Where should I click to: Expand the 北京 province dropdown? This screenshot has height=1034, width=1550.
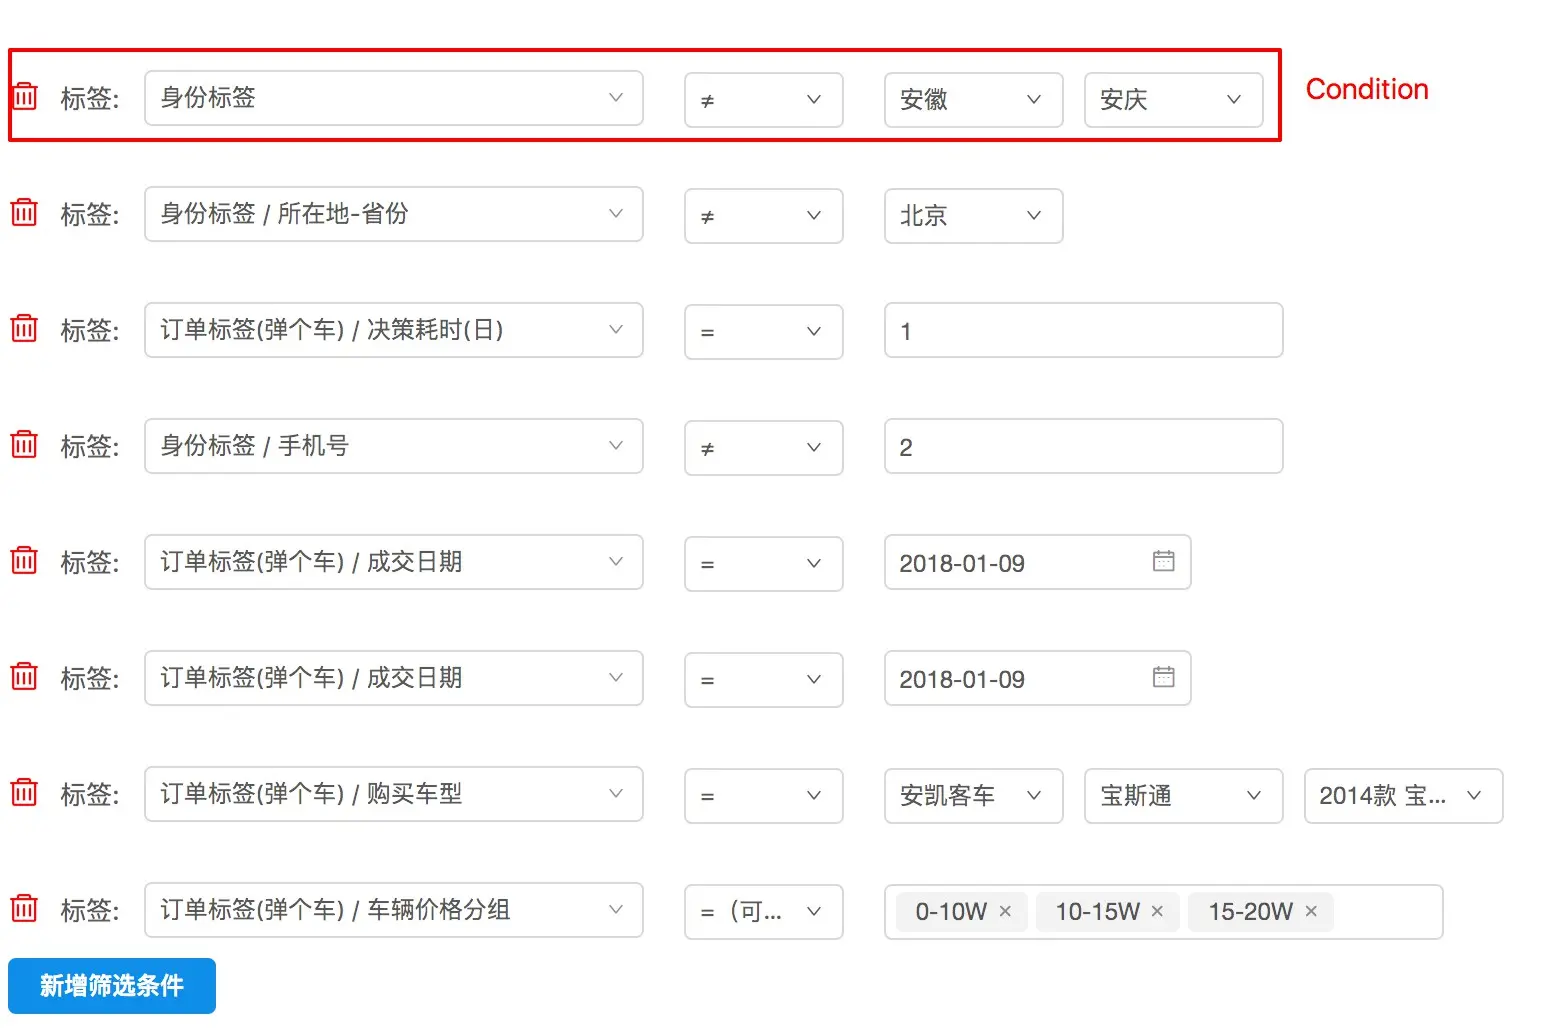pos(973,215)
